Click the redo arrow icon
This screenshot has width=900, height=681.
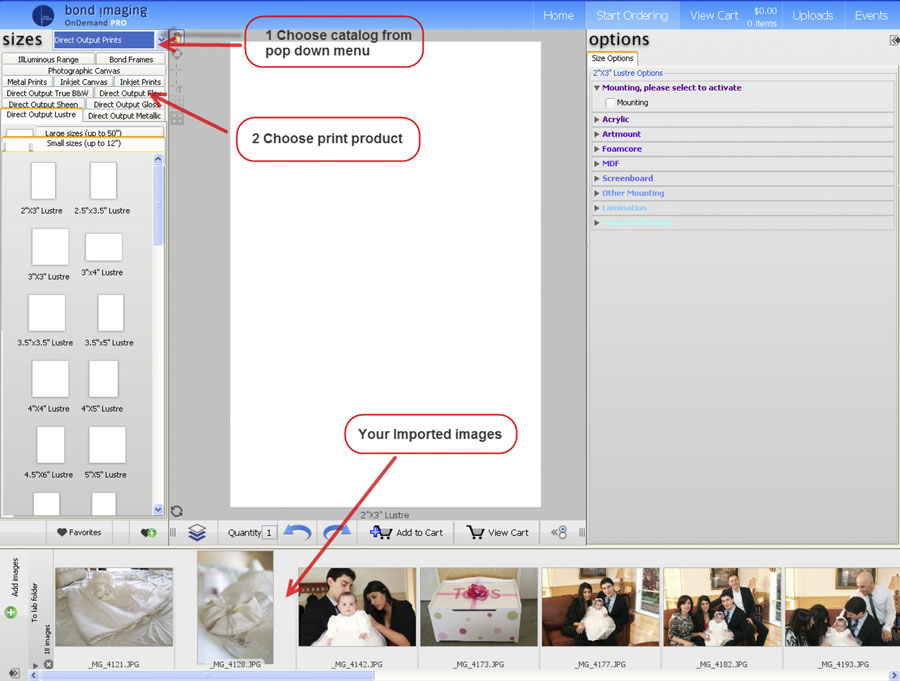pos(337,532)
